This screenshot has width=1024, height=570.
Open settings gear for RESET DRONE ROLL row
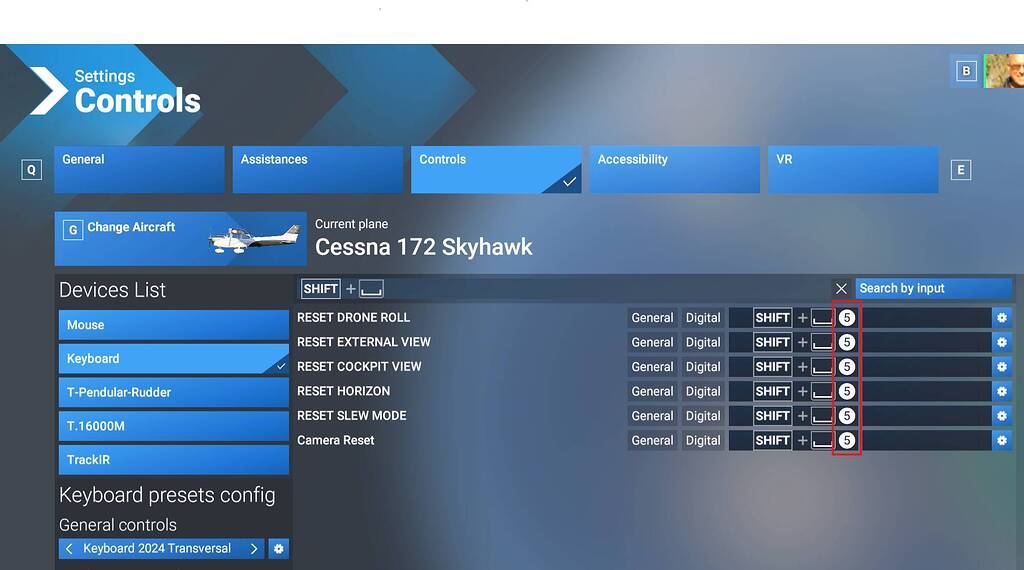1001,318
